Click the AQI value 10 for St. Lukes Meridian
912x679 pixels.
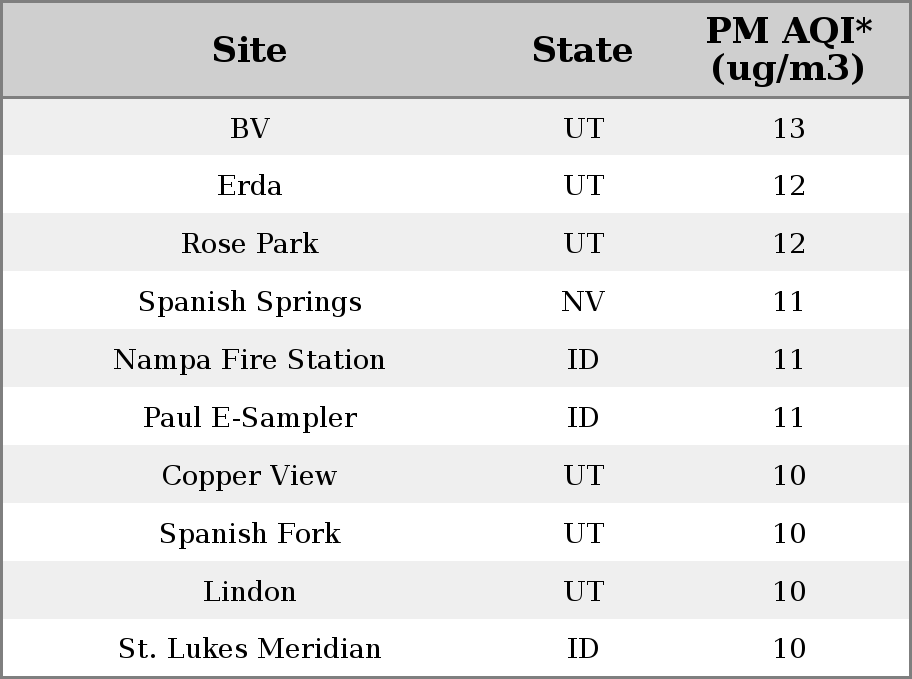pyautogui.click(x=789, y=649)
